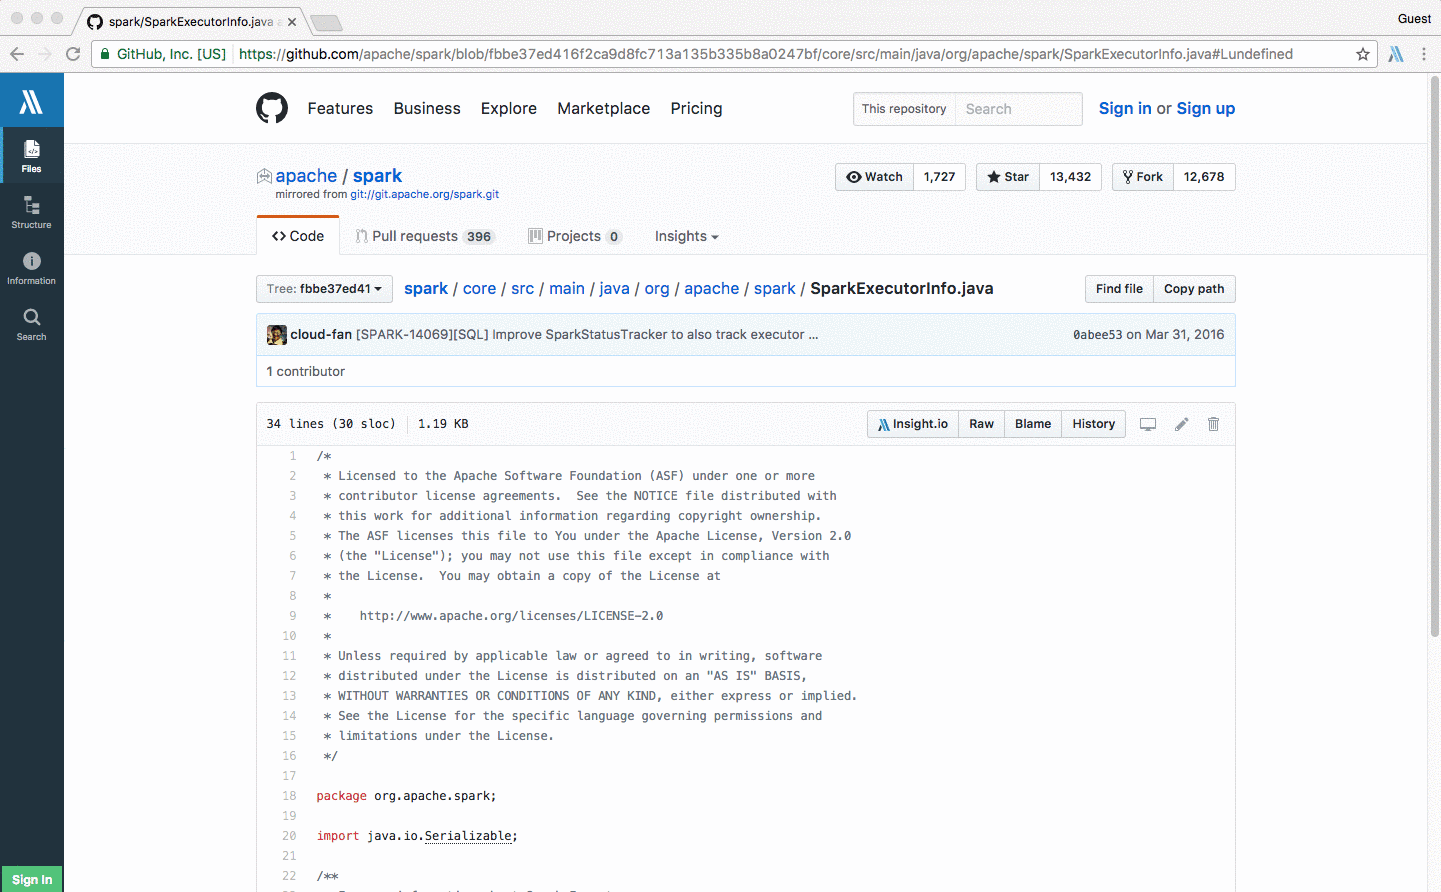Open the Structure panel in sidebar
The width and height of the screenshot is (1441, 892).
pos(32,212)
